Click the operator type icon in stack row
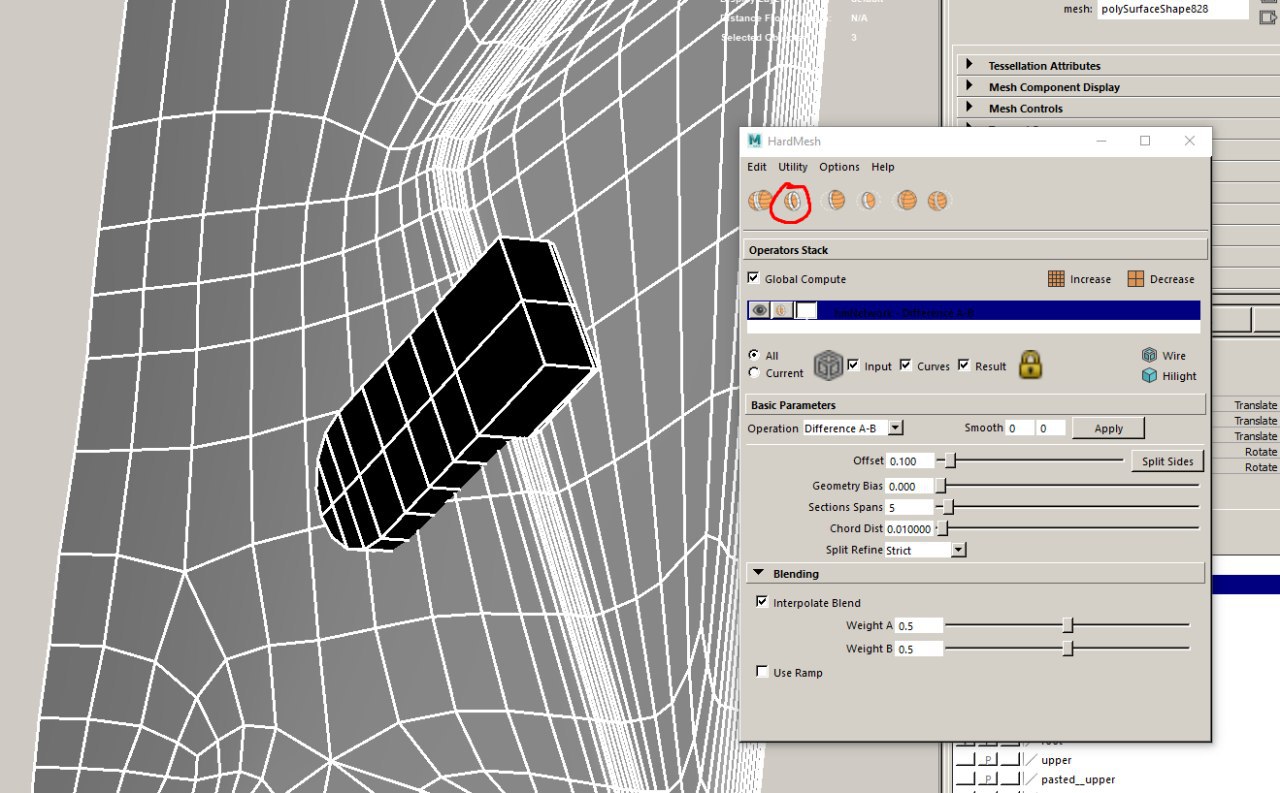 click(782, 311)
